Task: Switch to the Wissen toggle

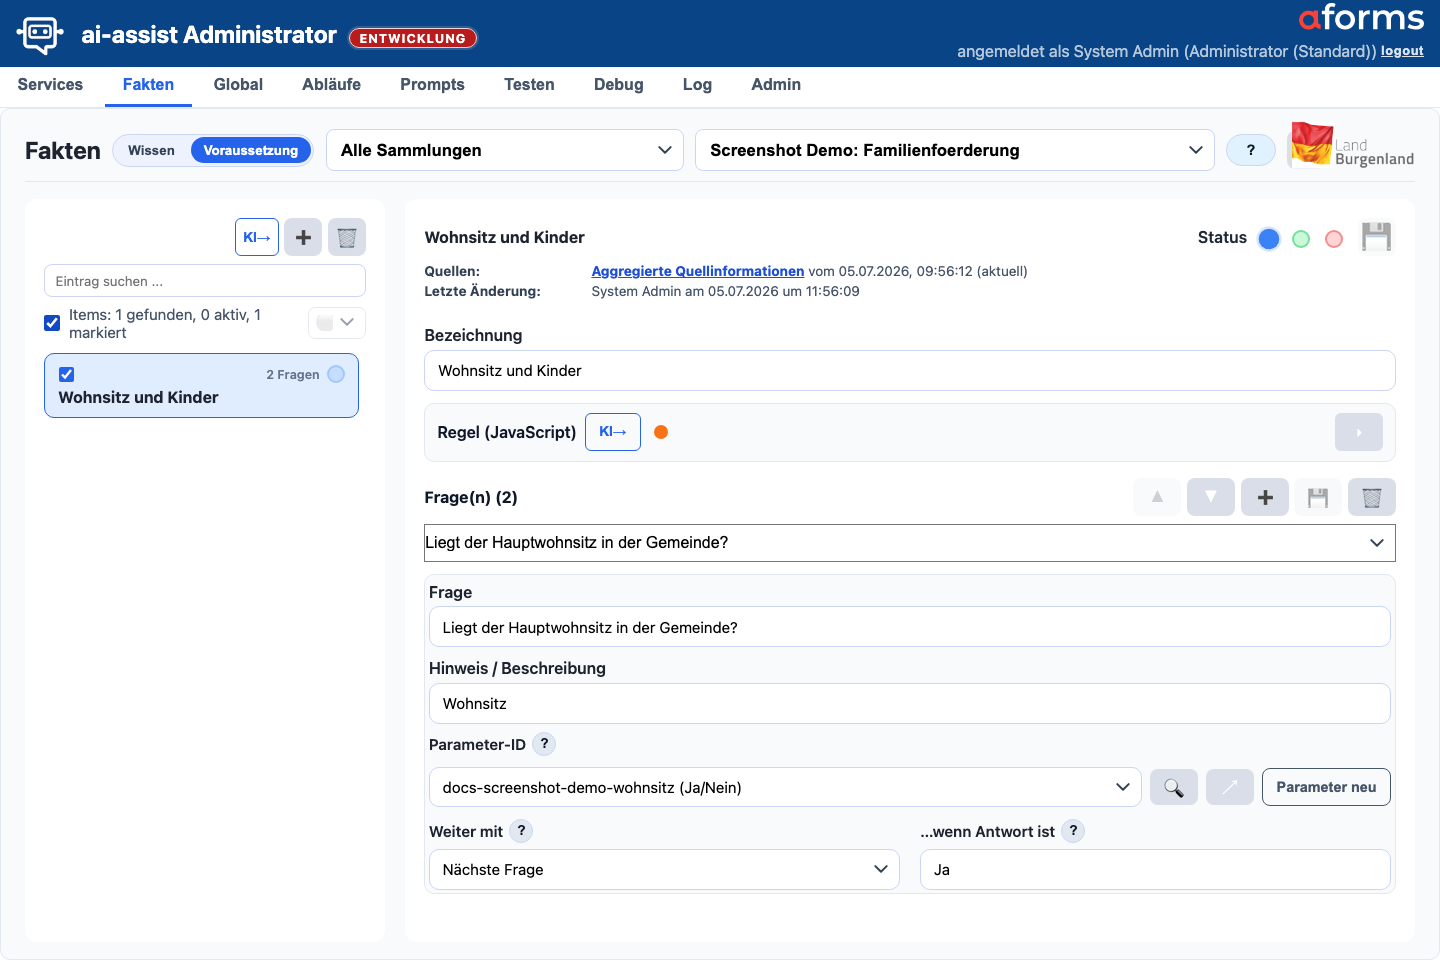Action: [x=151, y=150]
